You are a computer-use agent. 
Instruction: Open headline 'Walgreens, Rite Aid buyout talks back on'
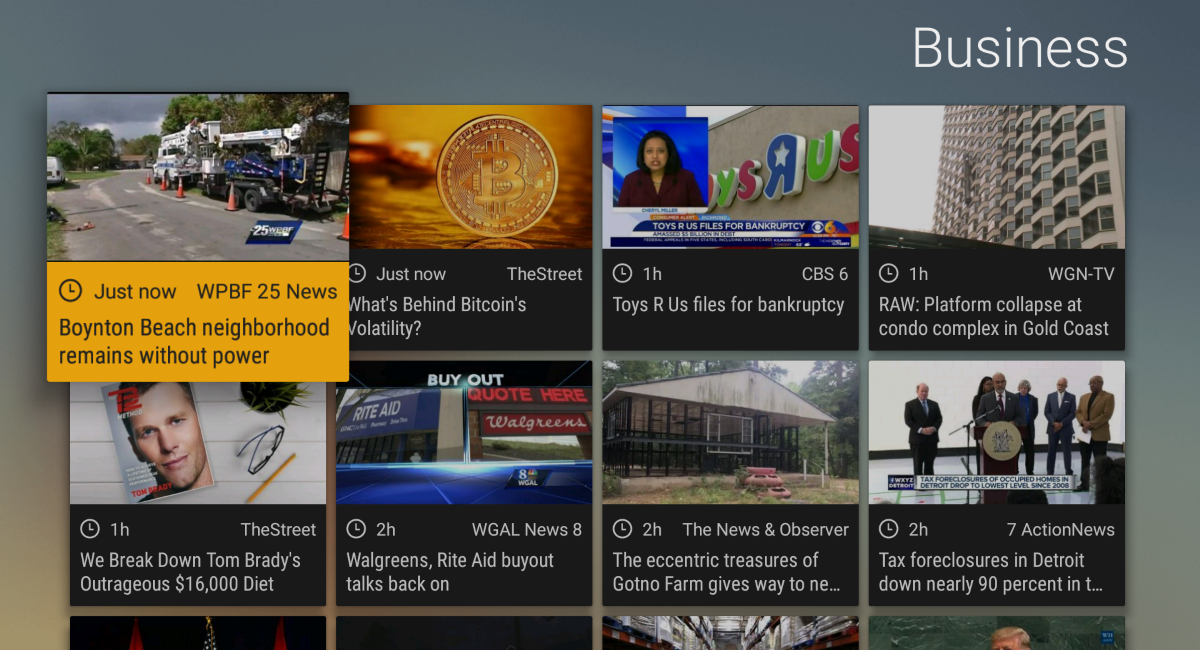pyautogui.click(x=450, y=572)
